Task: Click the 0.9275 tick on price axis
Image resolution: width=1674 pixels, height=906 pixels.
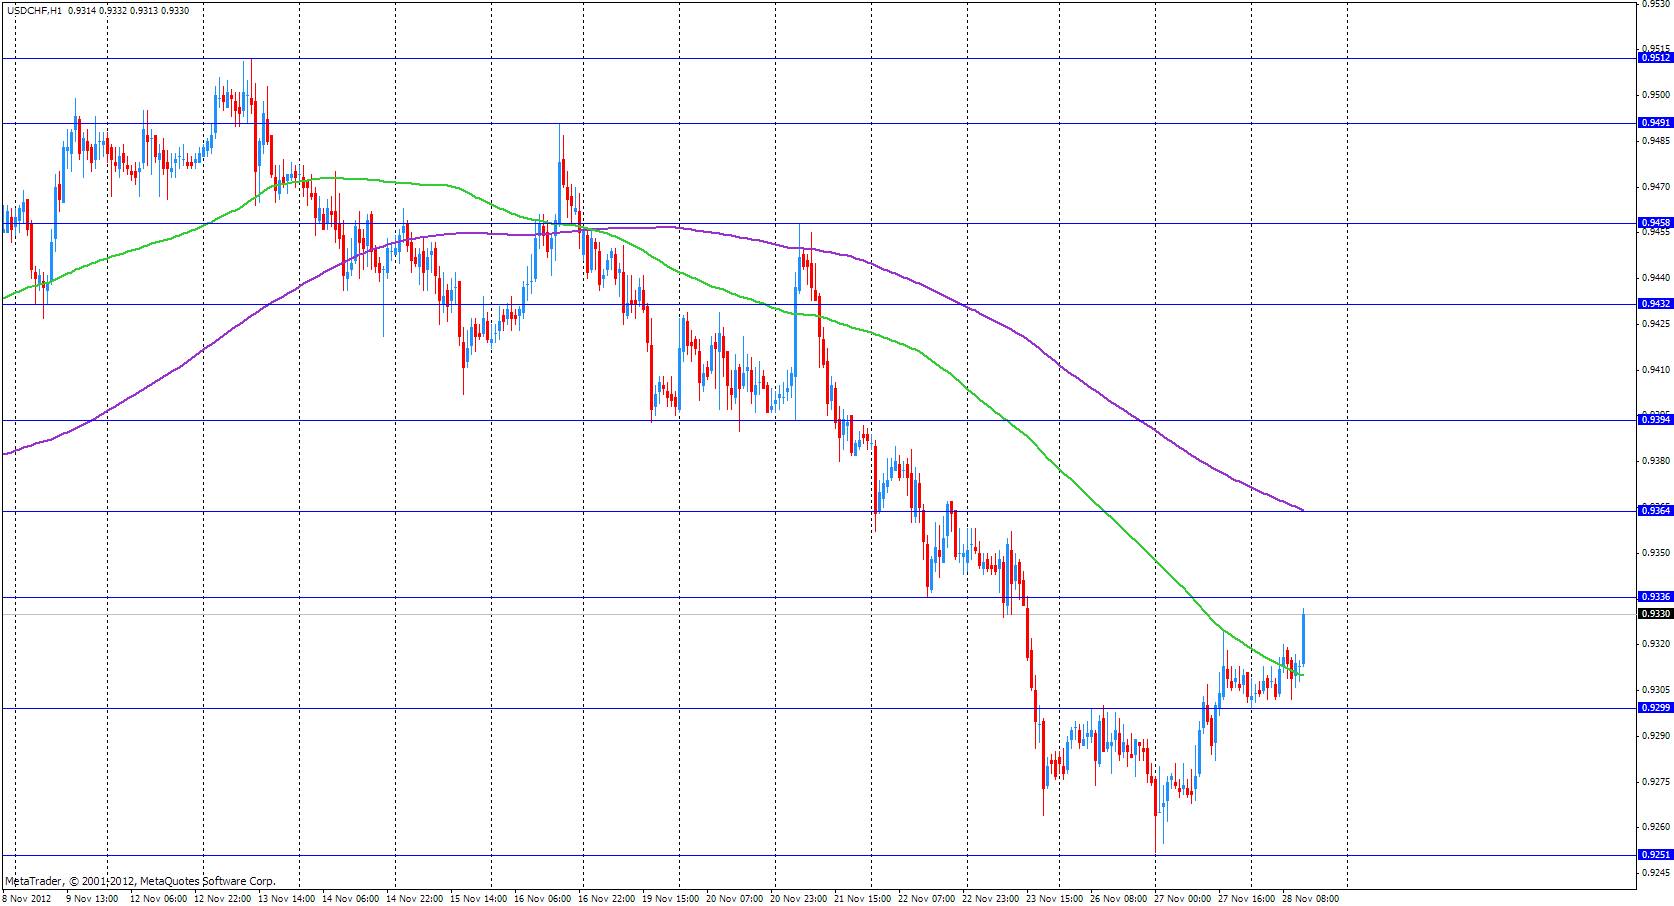Action: pyautogui.click(x=1656, y=782)
